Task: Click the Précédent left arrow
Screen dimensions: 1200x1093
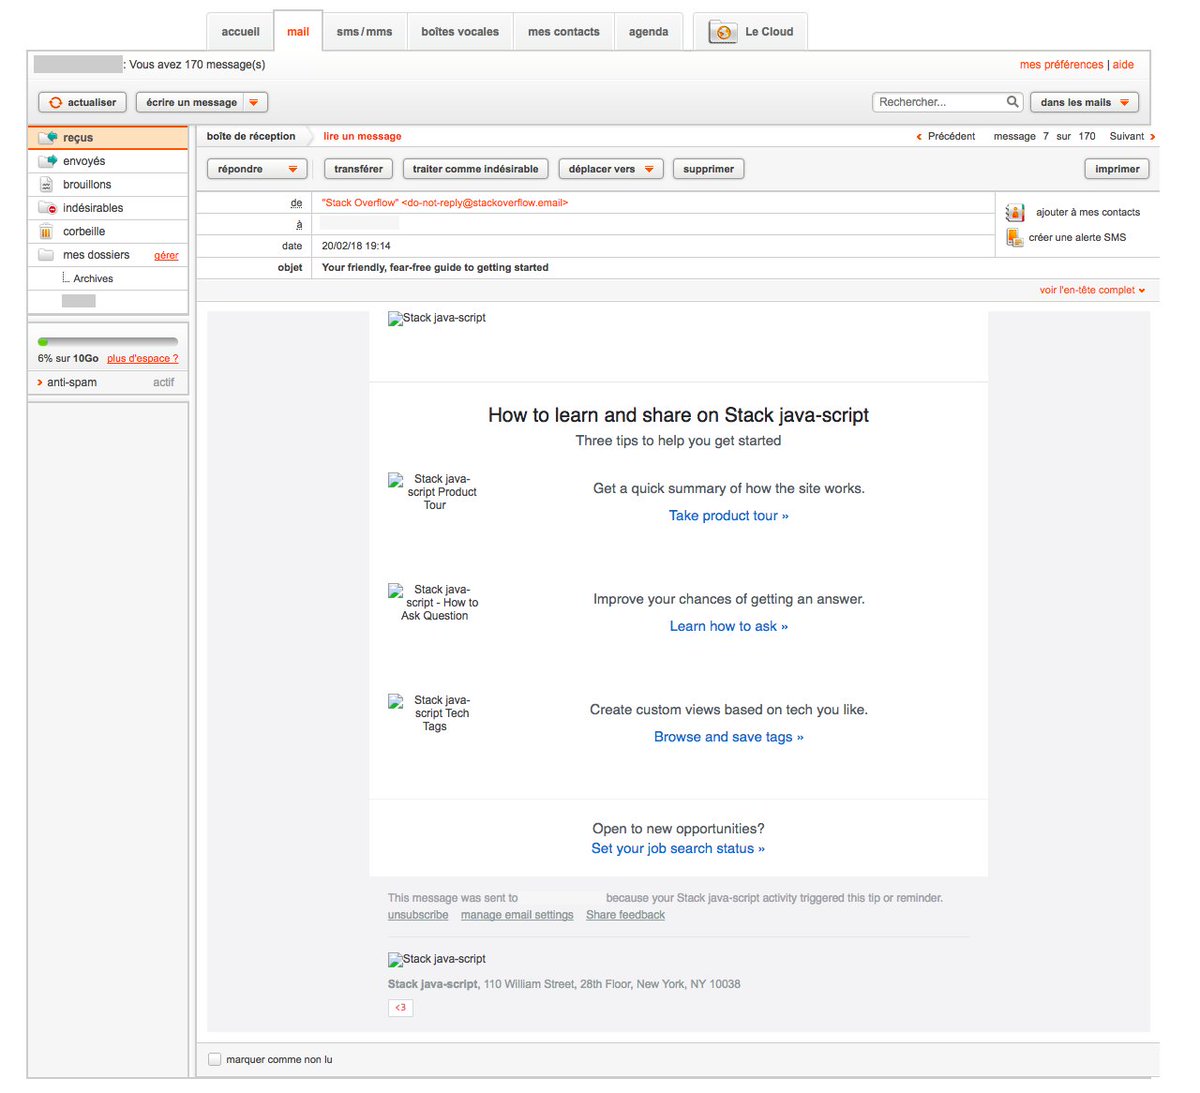Action: coord(919,137)
